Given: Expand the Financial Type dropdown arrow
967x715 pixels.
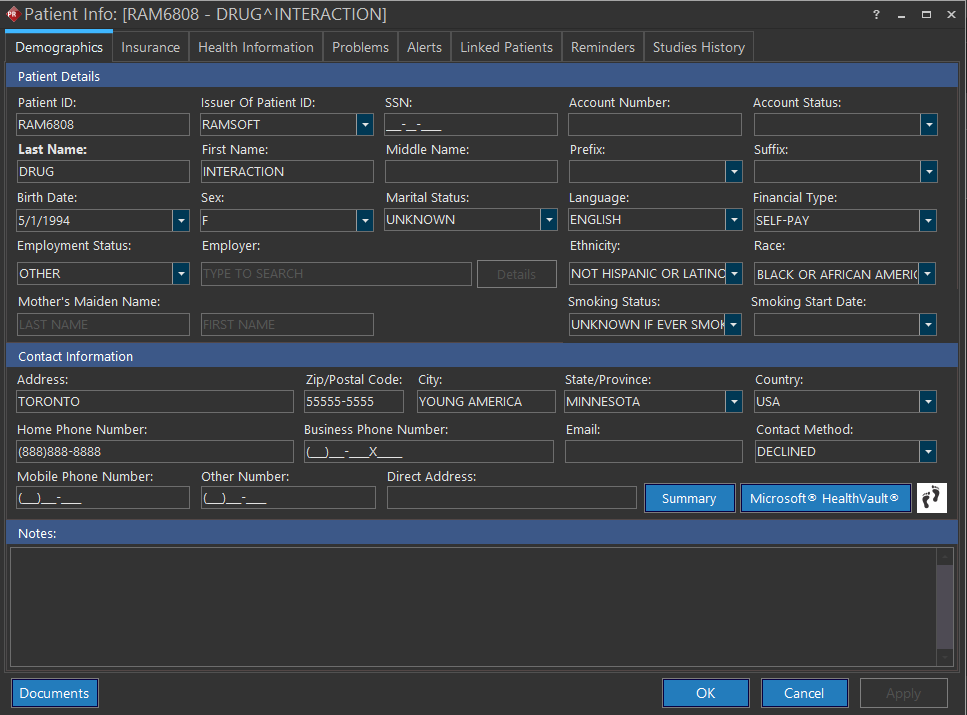Looking at the screenshot, I should (x=929, y=220).
